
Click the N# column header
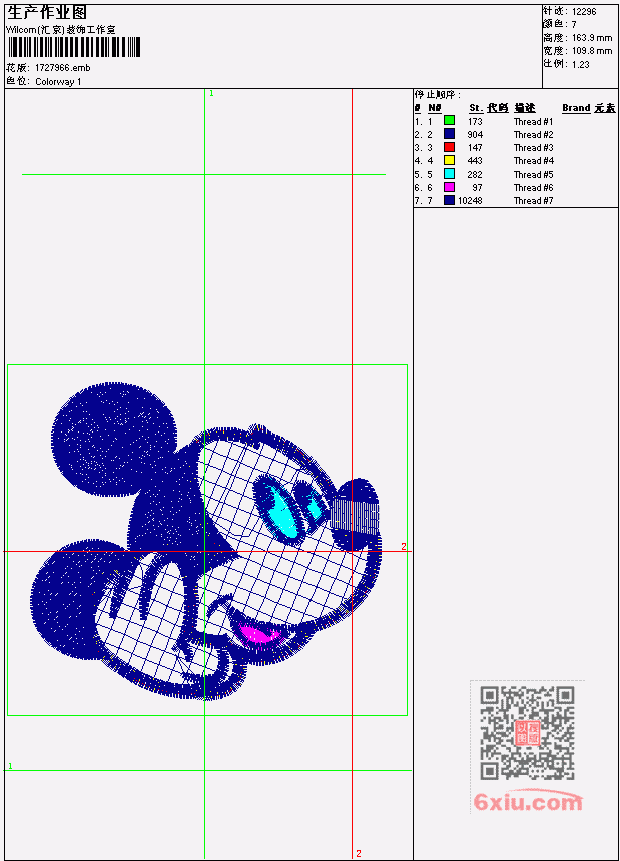[435, 108]
